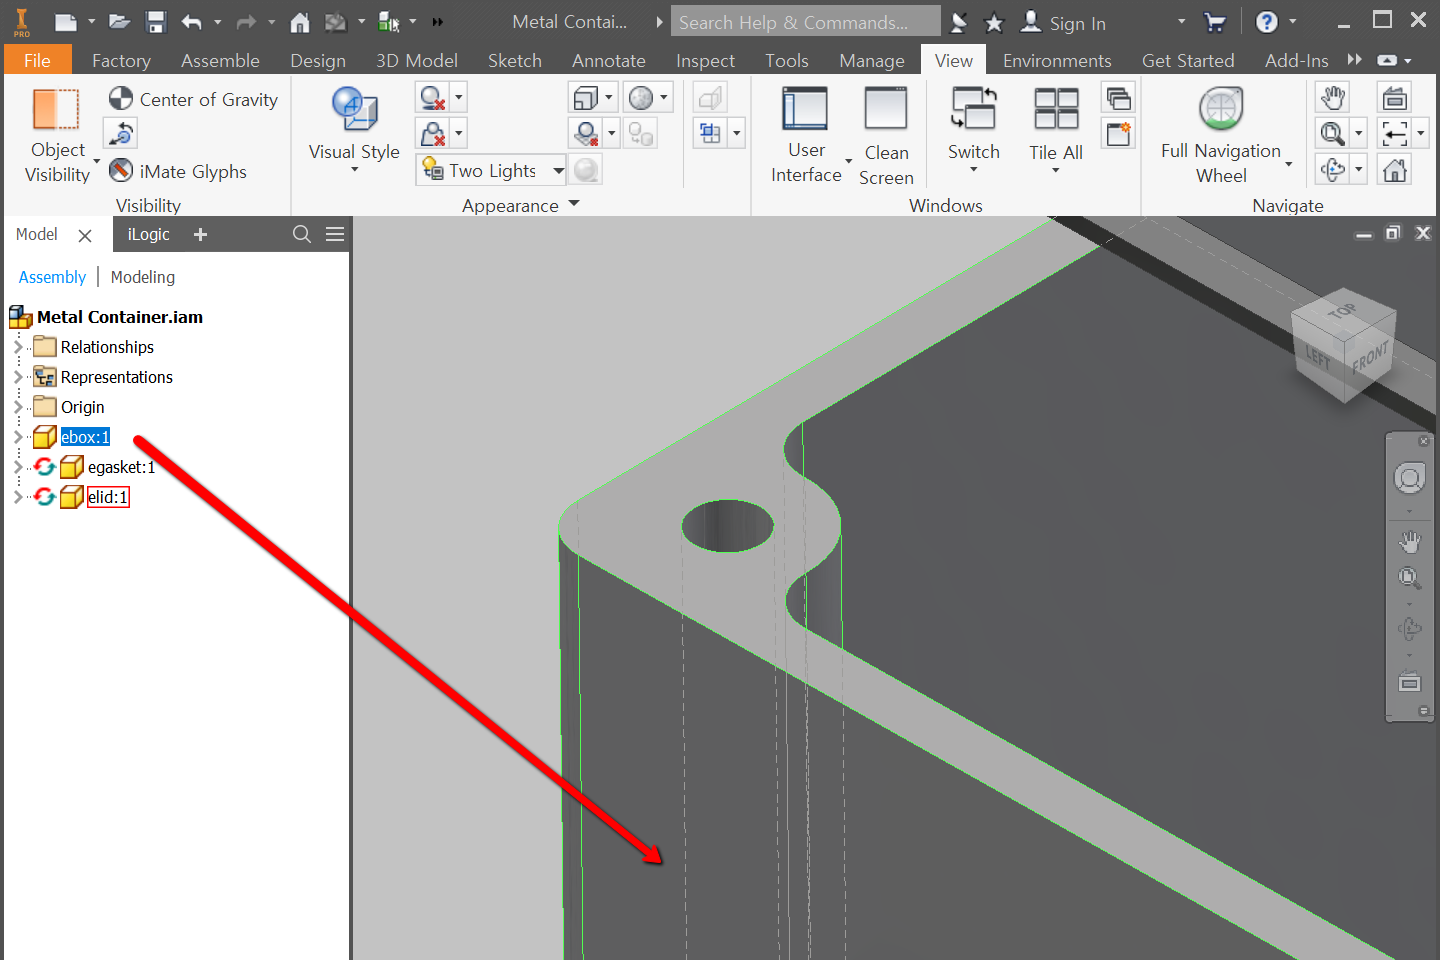Open the File menu tab
Image resolution: width=1440 pixels, height=960 pixels.
(x=37, y=60)
